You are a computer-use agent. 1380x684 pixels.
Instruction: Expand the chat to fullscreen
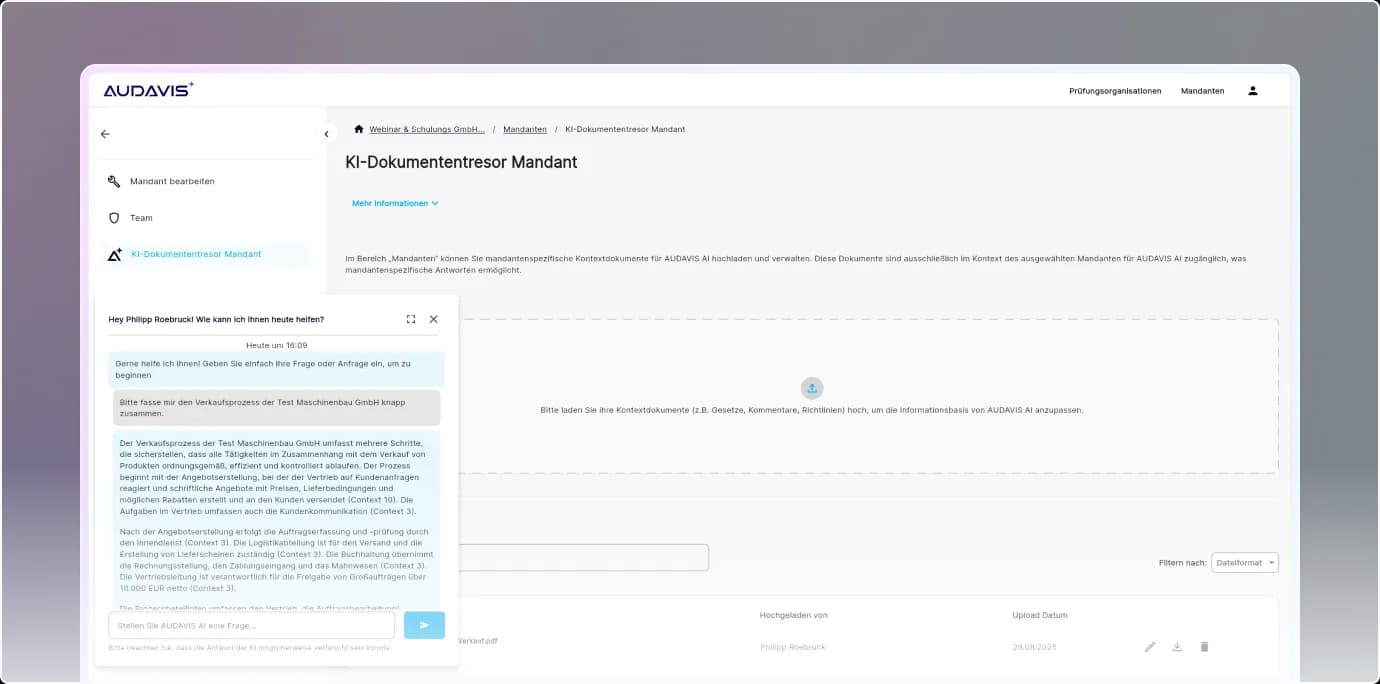click(x=411, y=319)
